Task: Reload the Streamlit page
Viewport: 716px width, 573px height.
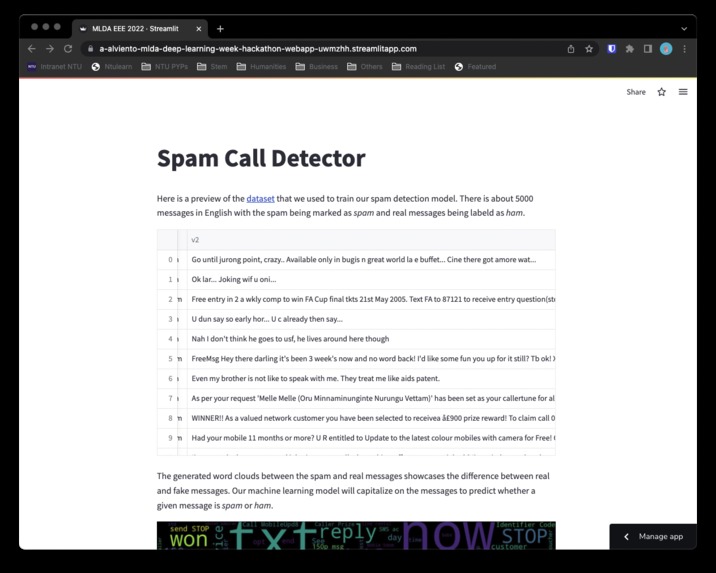Action: pos(68,49)
